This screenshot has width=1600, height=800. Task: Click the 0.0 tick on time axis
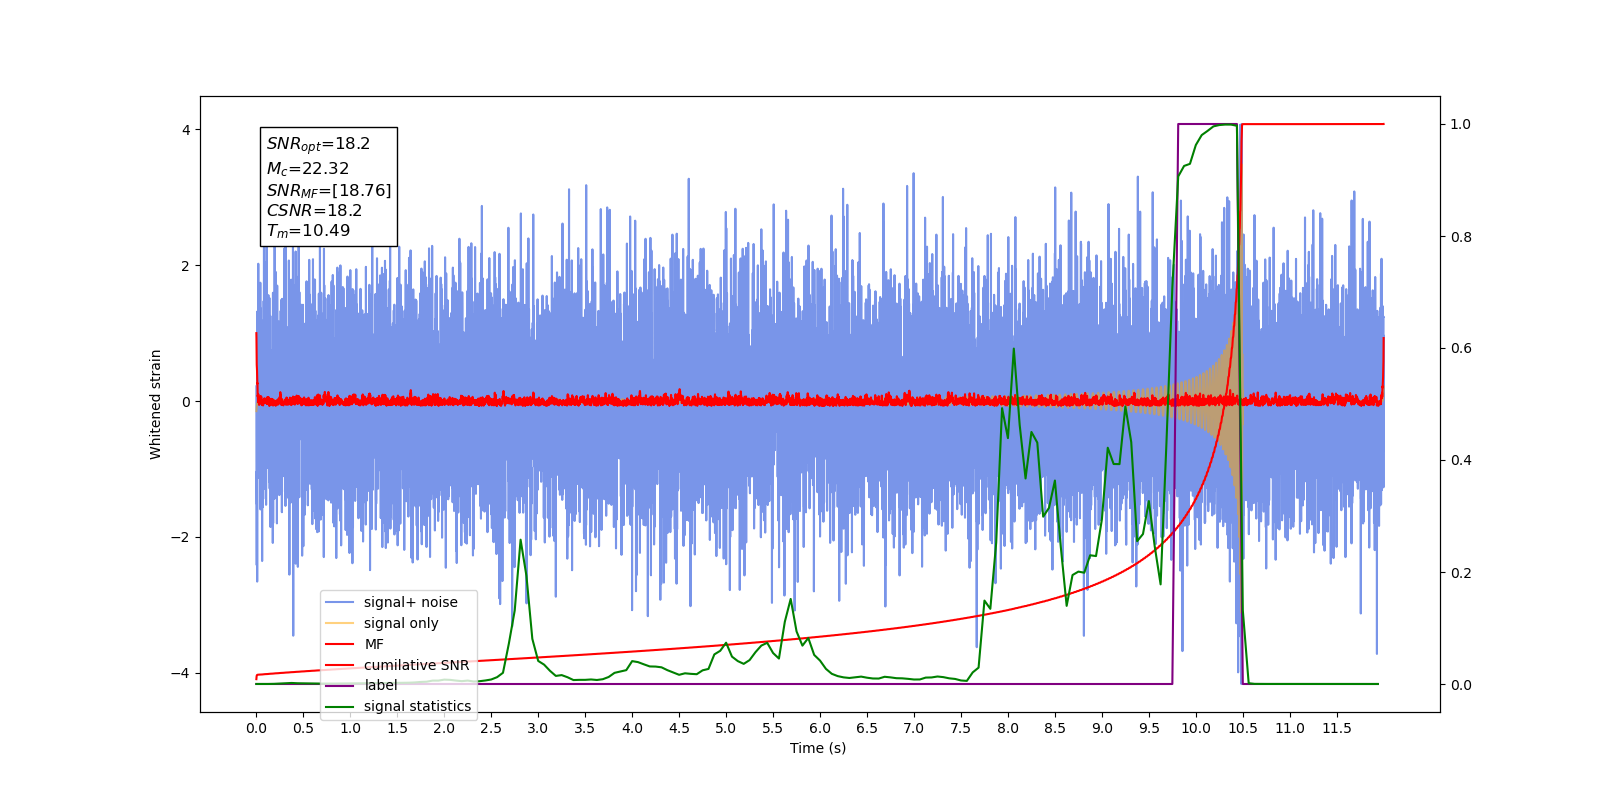256,728
